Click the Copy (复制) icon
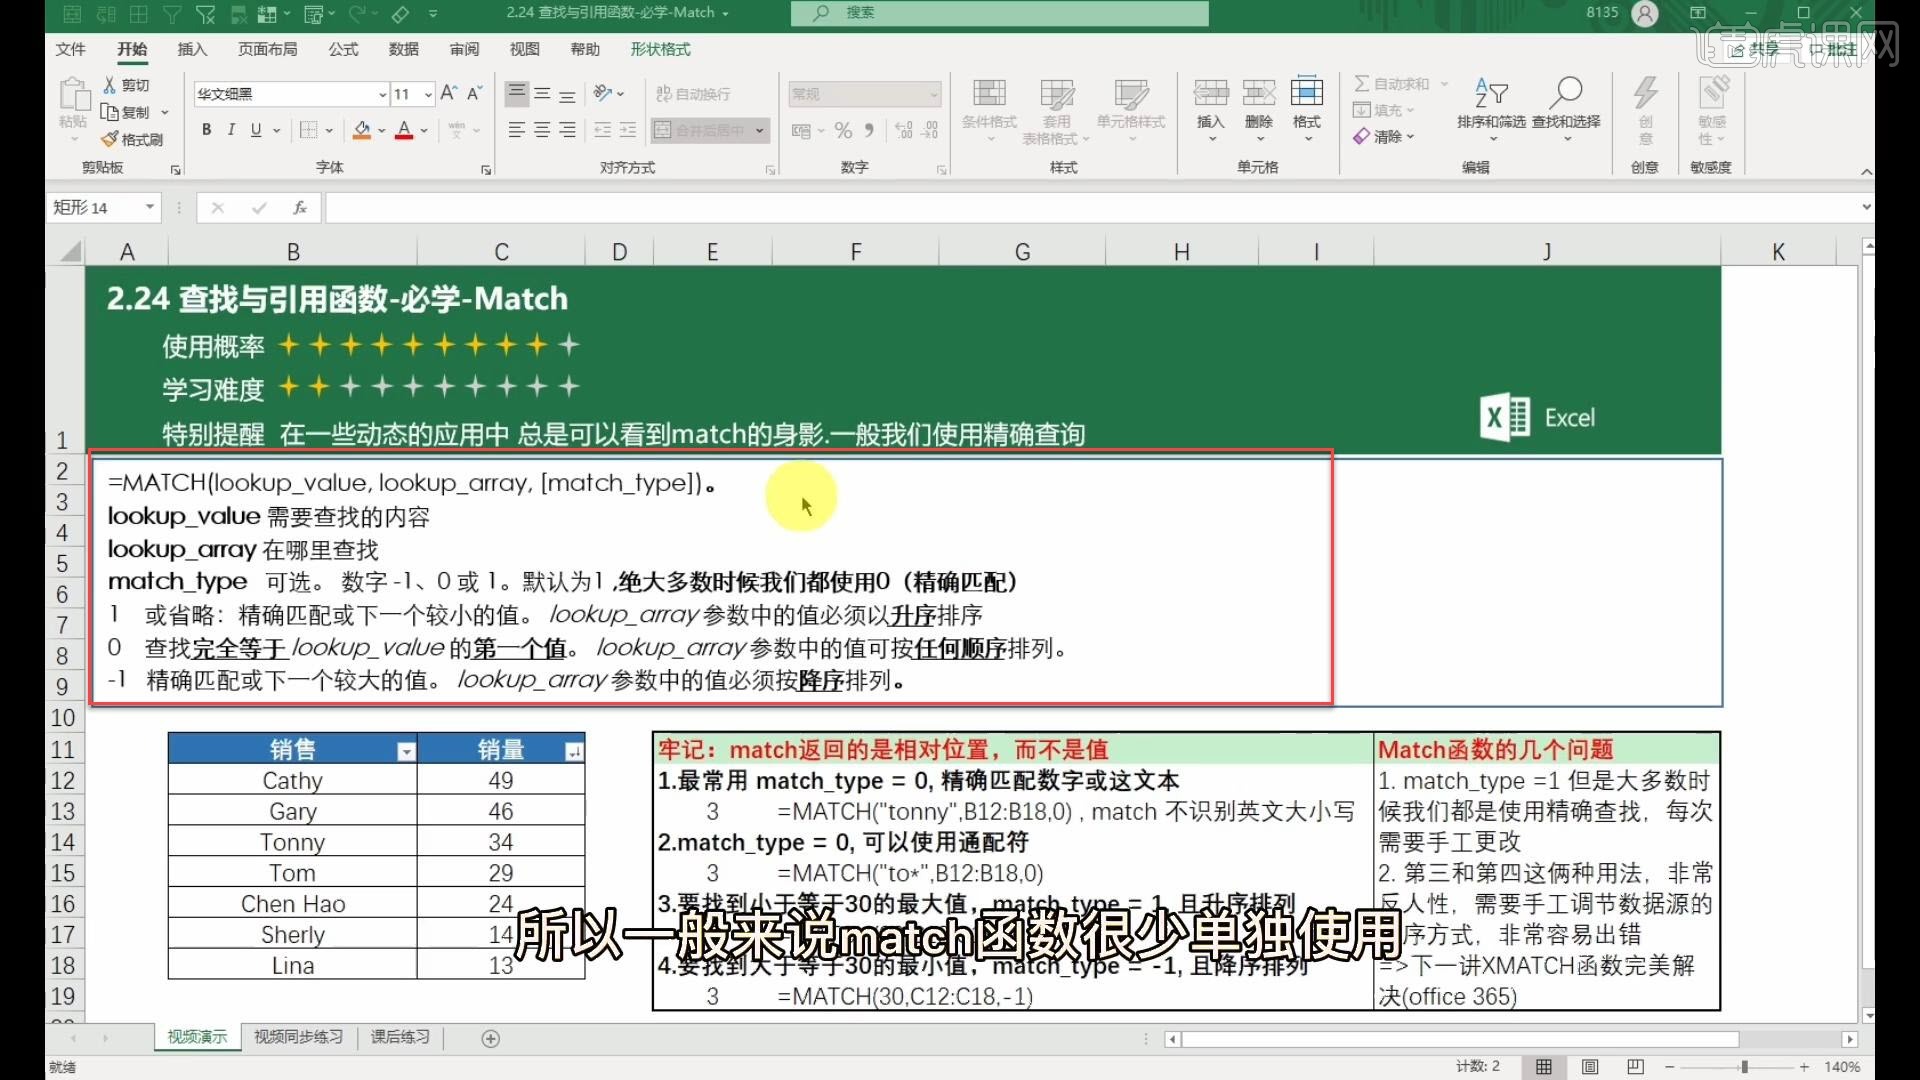Image resolution: width=1920 pixels, height=1080 pixels. [x=110, y=112]
